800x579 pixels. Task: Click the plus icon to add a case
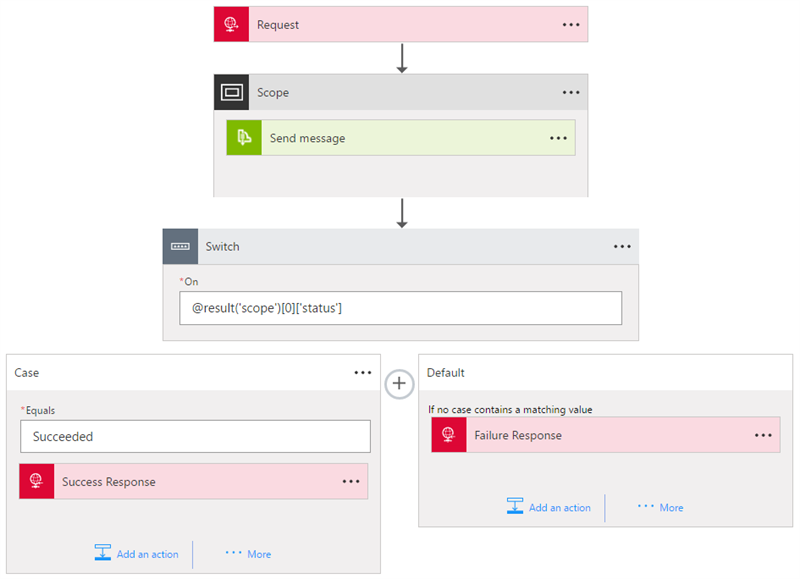point(399,383)
